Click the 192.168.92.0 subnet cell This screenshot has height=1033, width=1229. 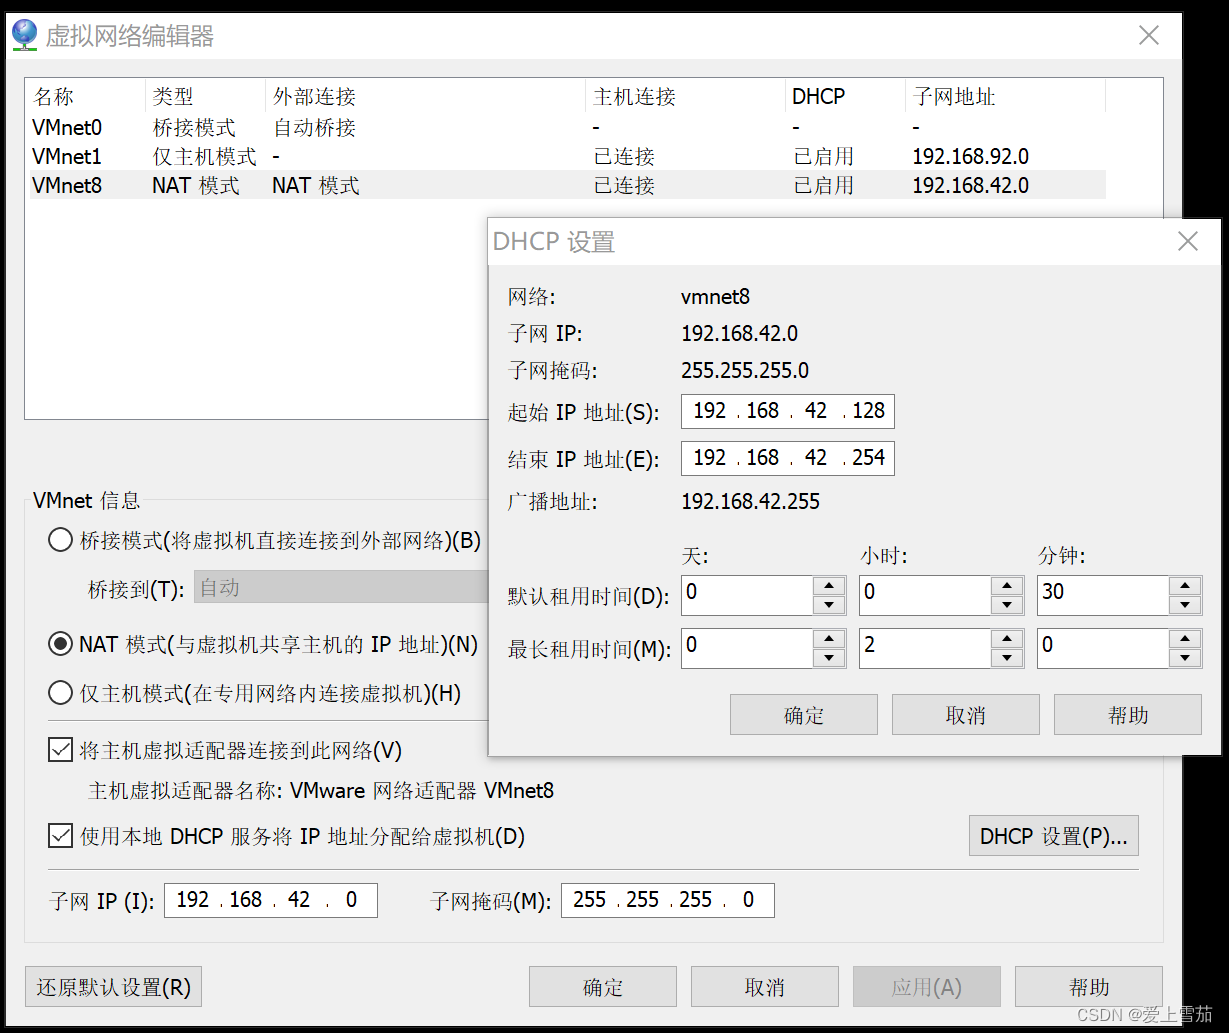[x=970, y=157]
